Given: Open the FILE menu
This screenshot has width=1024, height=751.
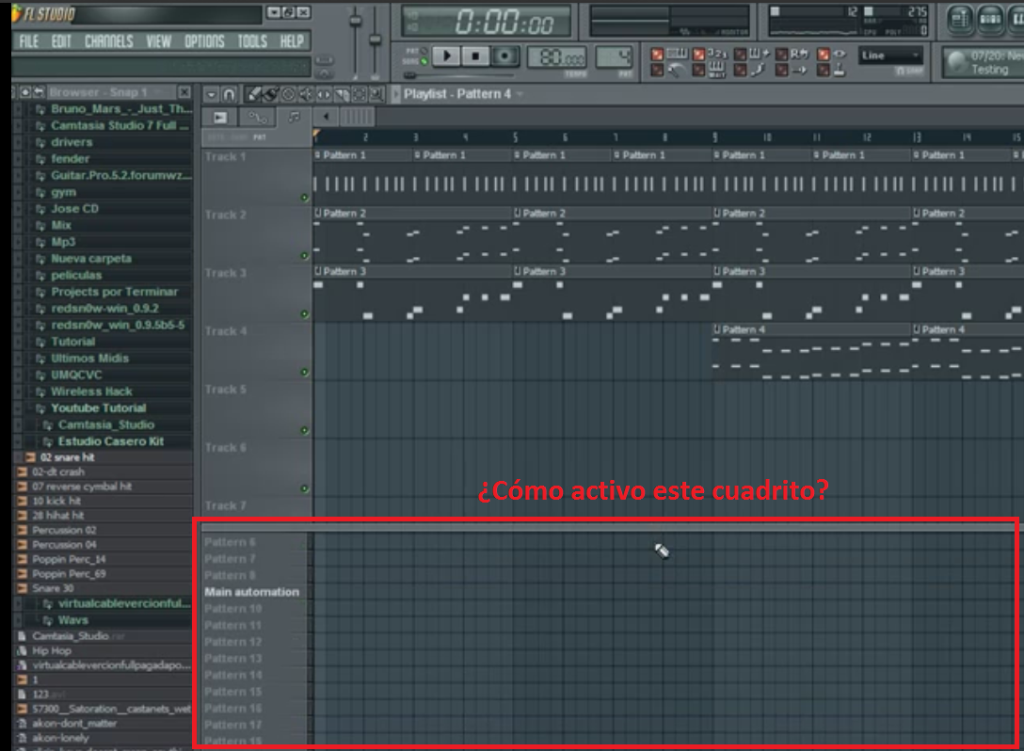Looking at the screenshot, I should coord(29,42).
